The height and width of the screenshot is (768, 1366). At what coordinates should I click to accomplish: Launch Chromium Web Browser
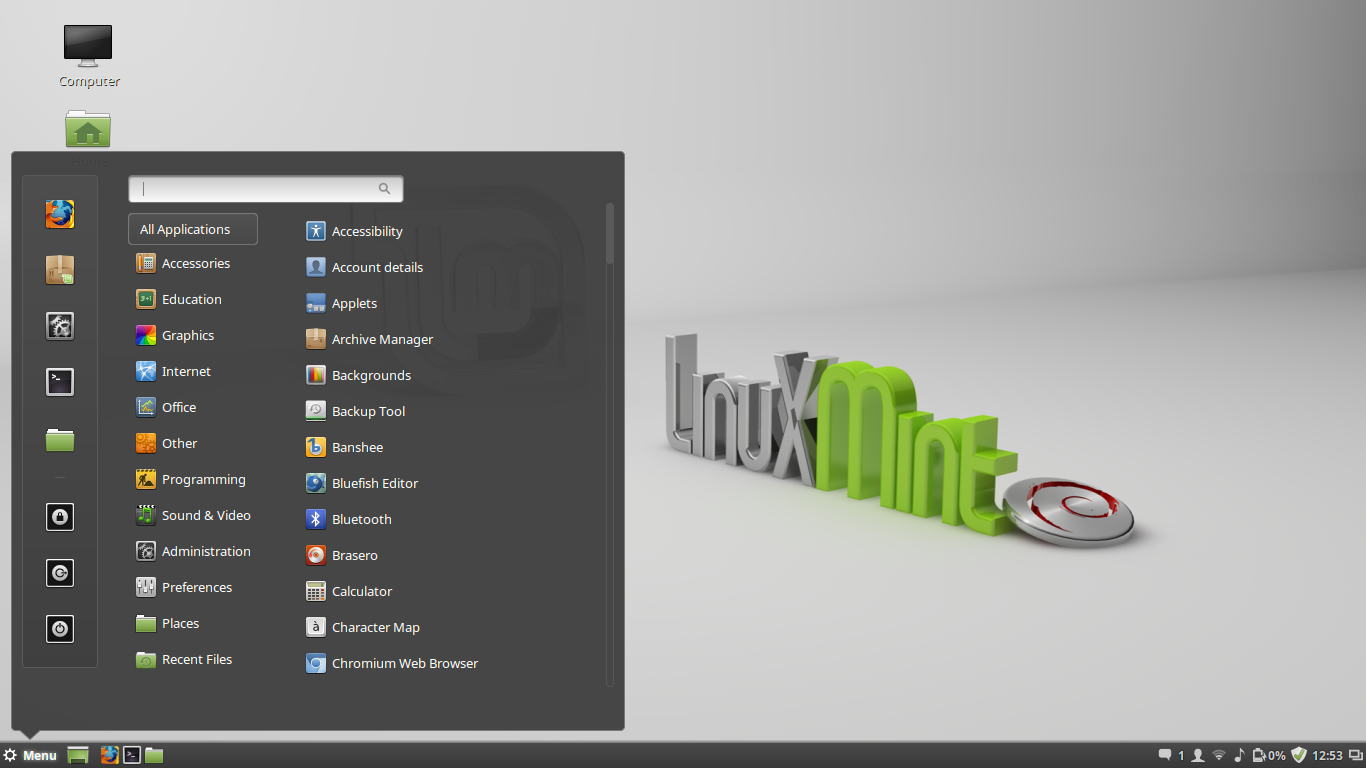[404, 663]
